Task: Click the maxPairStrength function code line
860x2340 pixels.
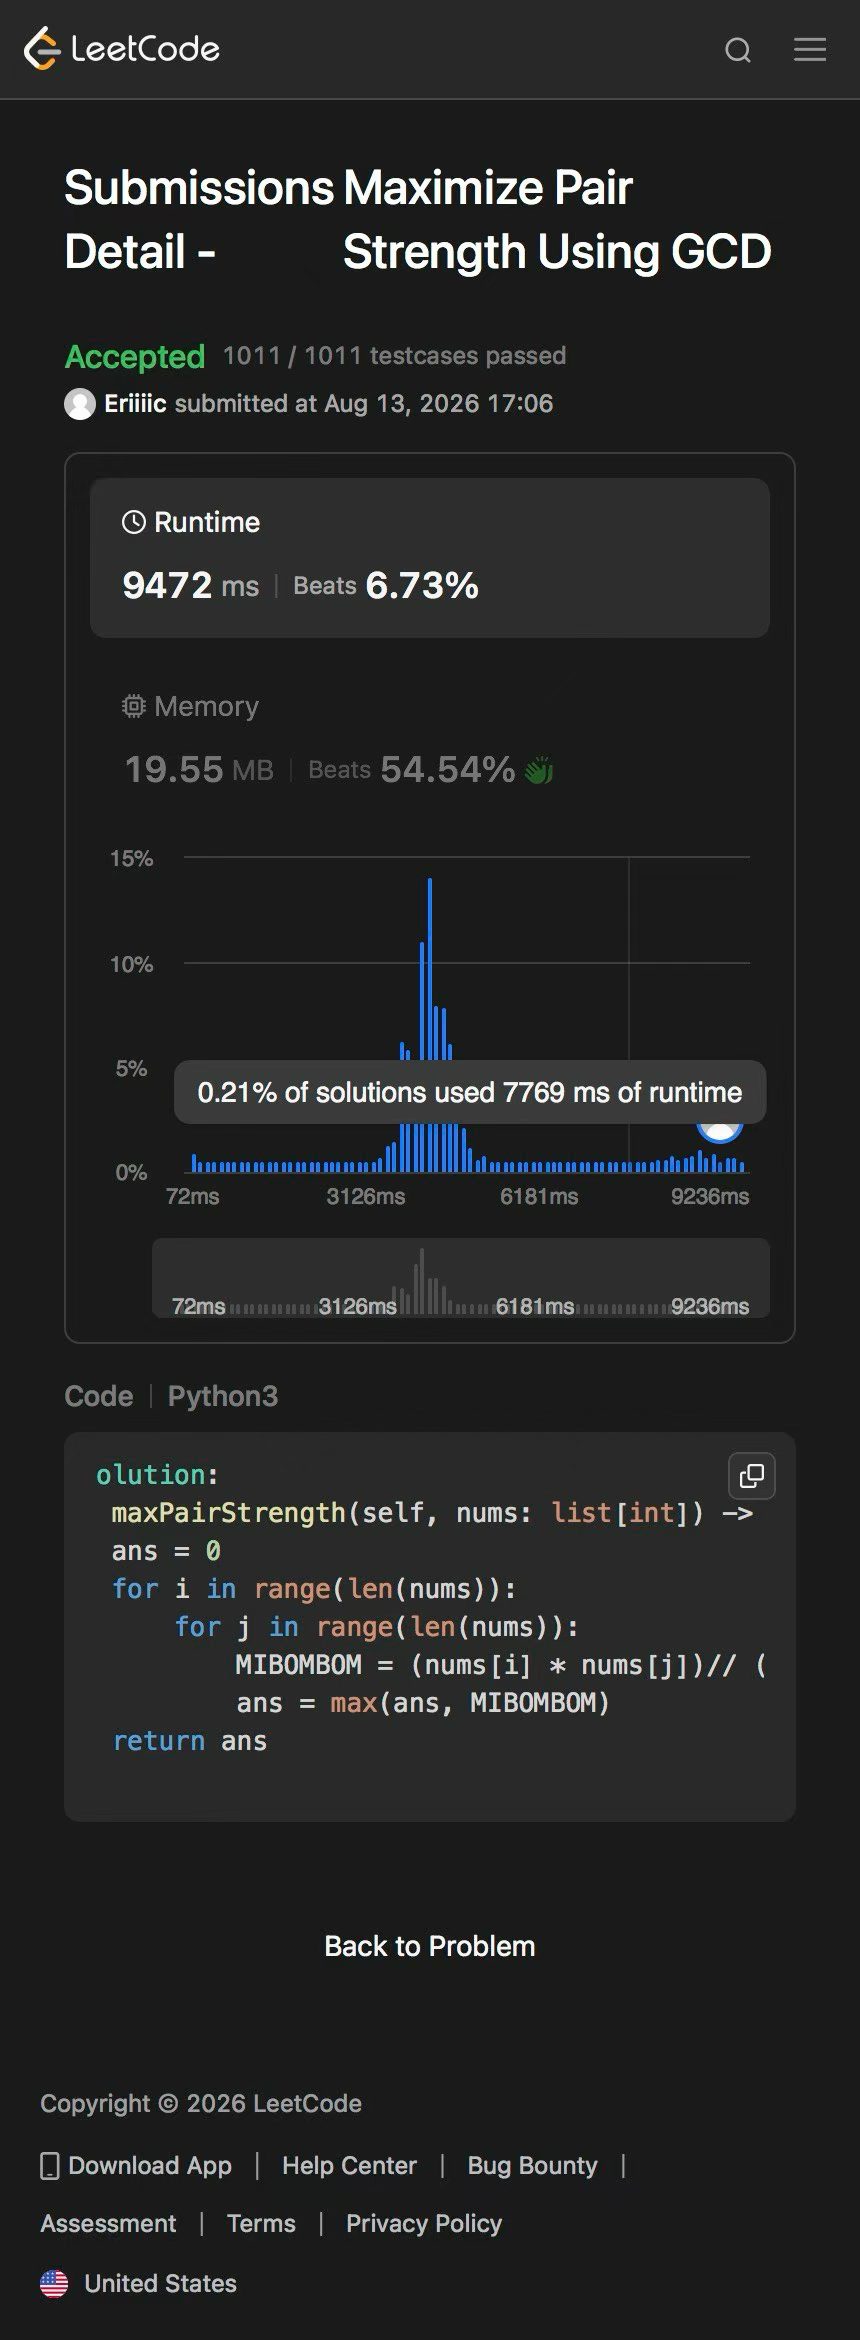Action: point(432,1513)
